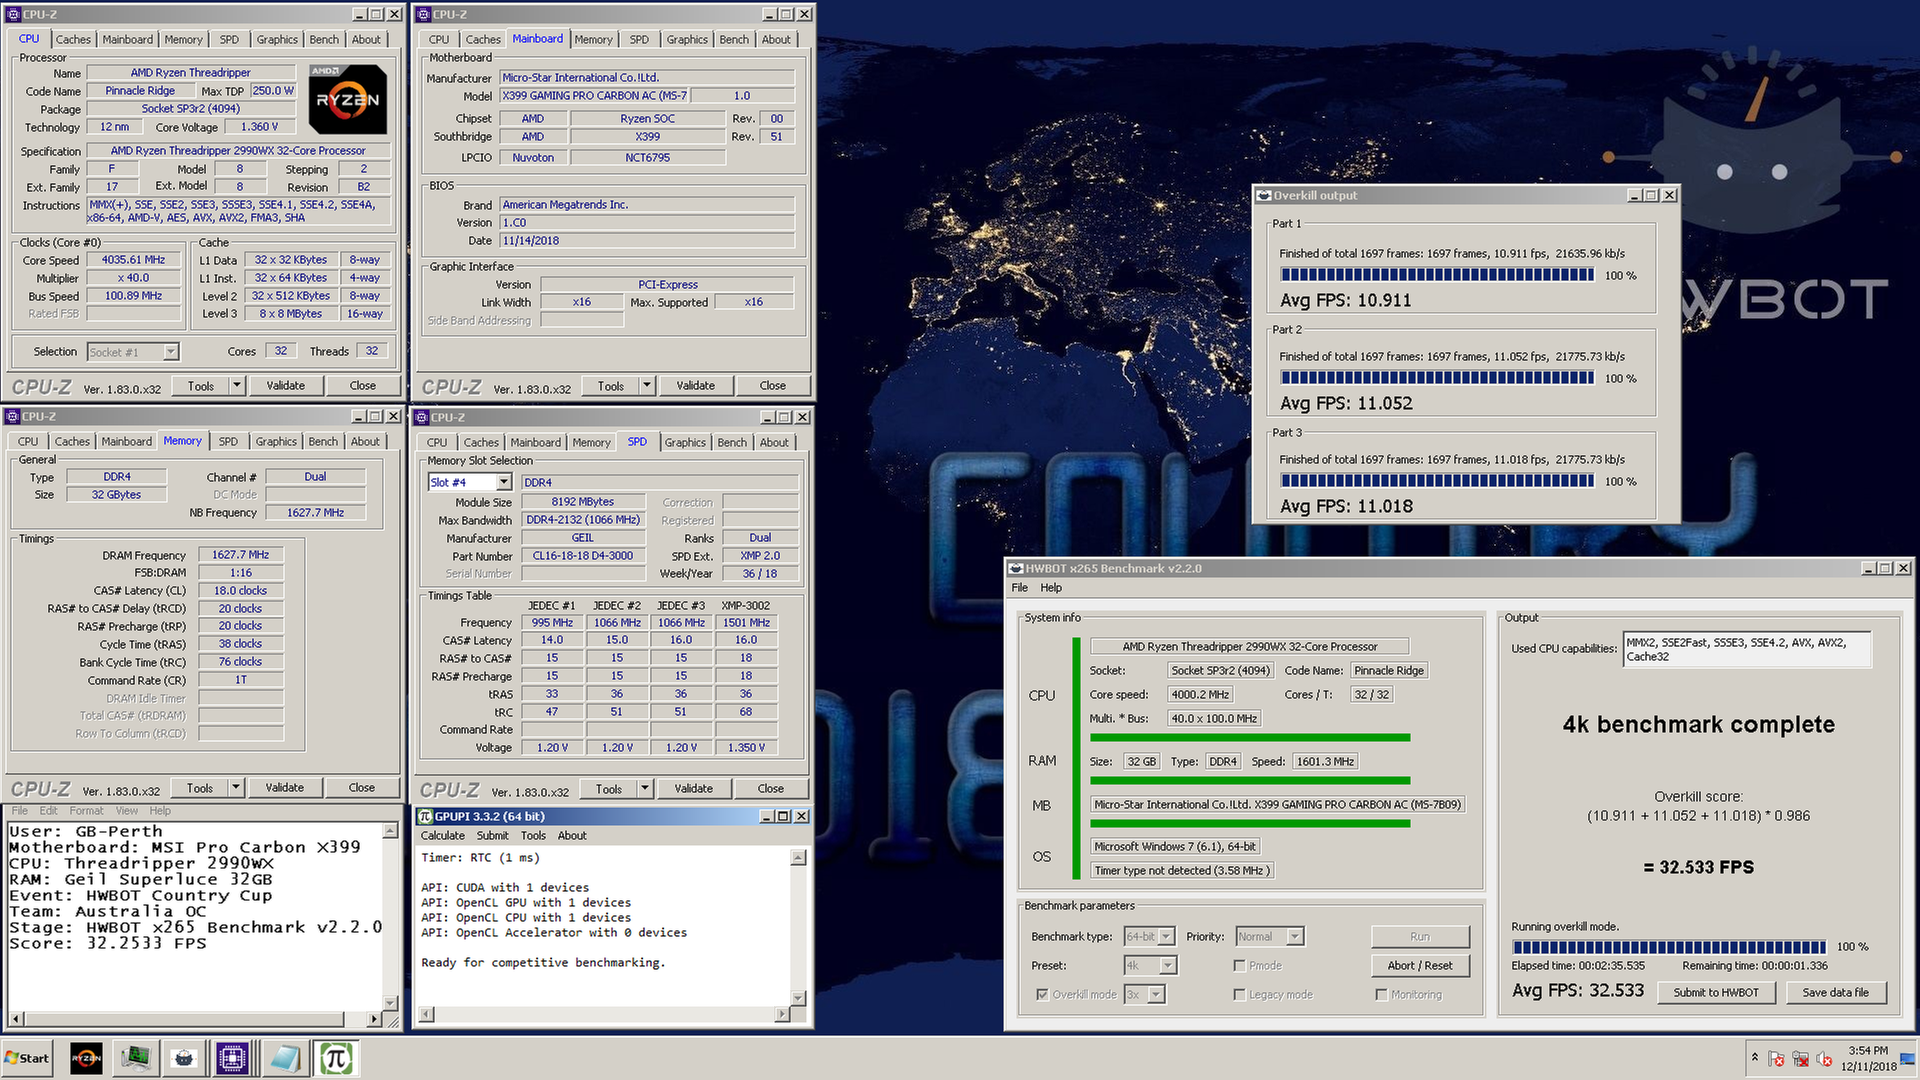
Task: Open the Overkill mode 3x dropdown
Action: tap(1145, 994)
